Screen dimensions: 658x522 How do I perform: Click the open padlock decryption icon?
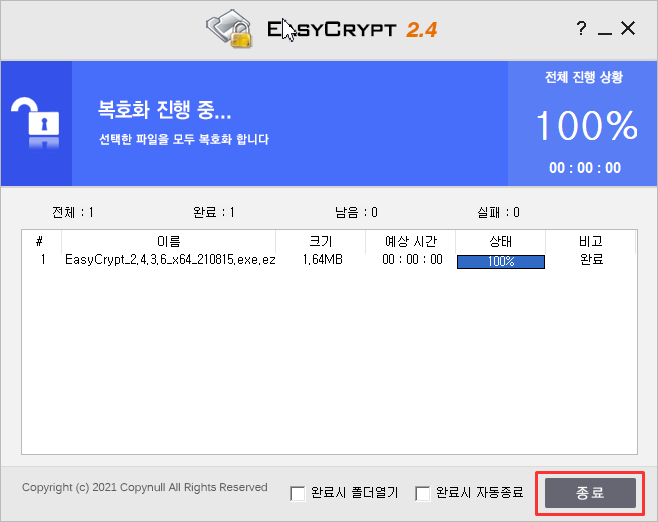point(35,123)
